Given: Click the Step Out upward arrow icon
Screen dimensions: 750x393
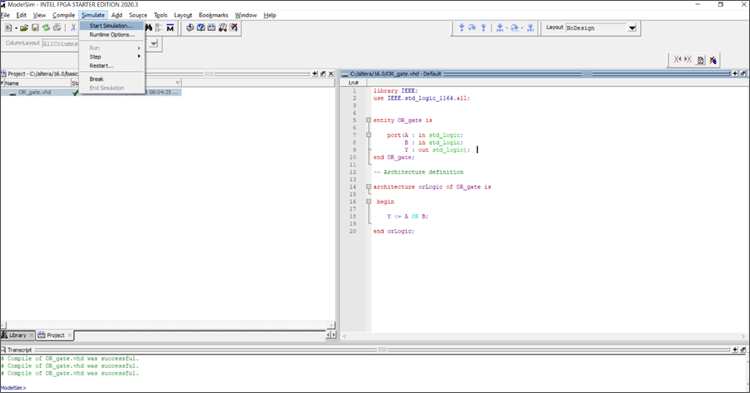Looking at the screenshot, I should click(x=484, y=28).
